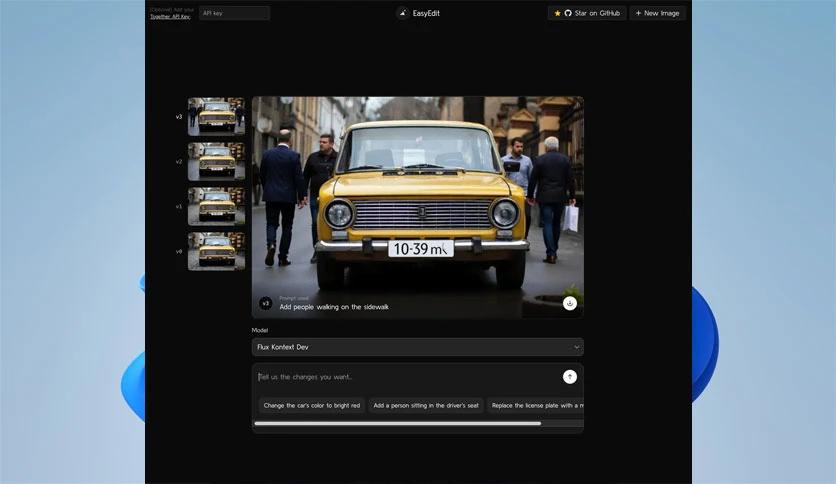
Task: Click the prompt text 'Add people walking on the sidewalk'
Action: (334, 307)
